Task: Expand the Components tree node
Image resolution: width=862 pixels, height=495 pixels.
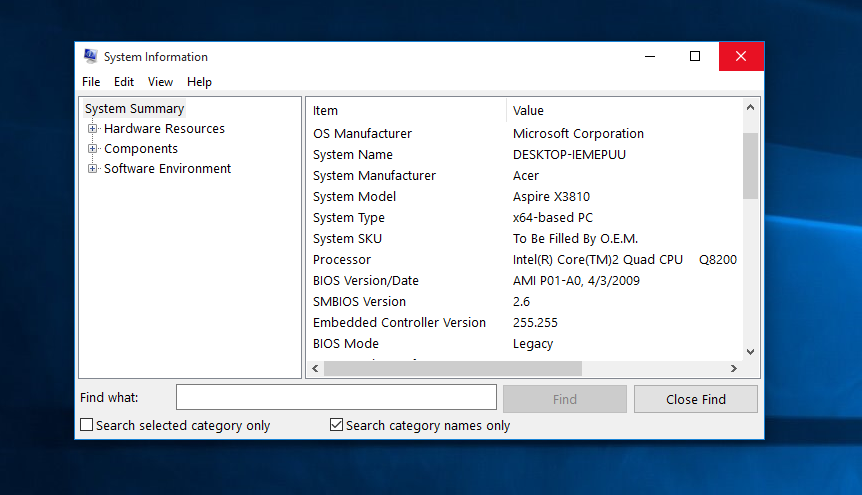Action: pyautogui.click(x=92, y=148)
